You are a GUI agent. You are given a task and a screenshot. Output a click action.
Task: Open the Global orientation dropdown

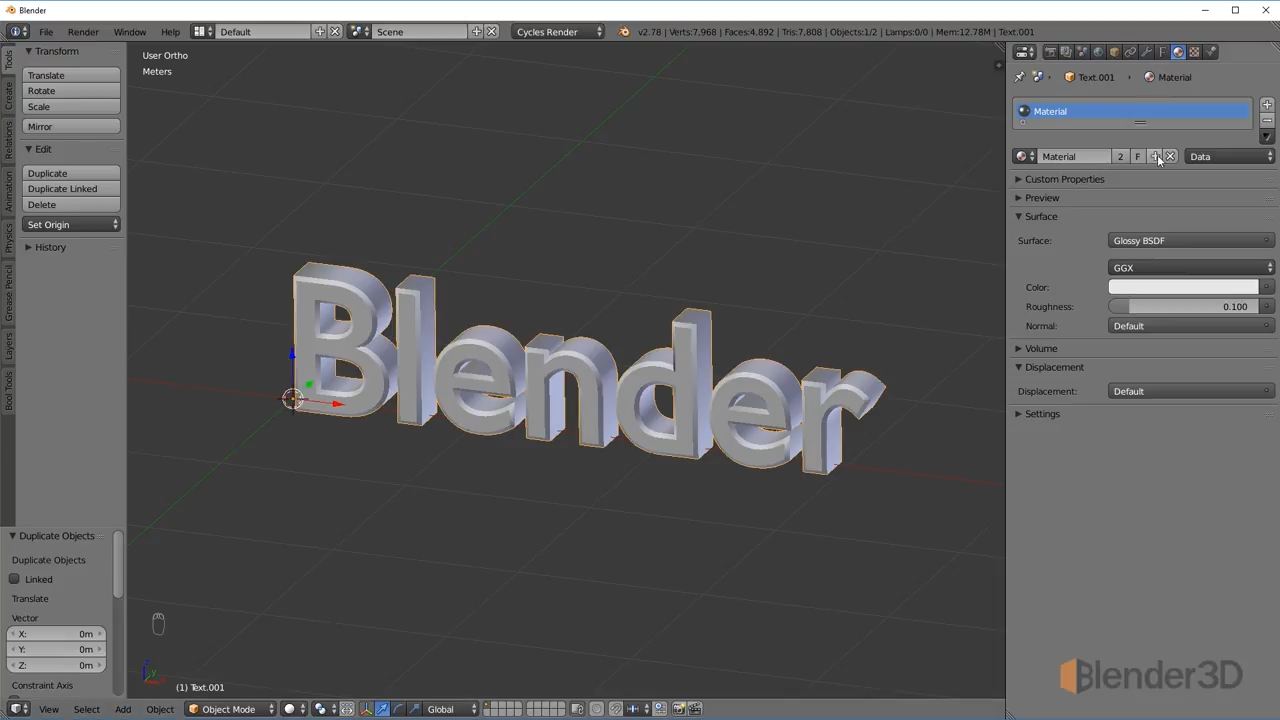click(452, 709)
